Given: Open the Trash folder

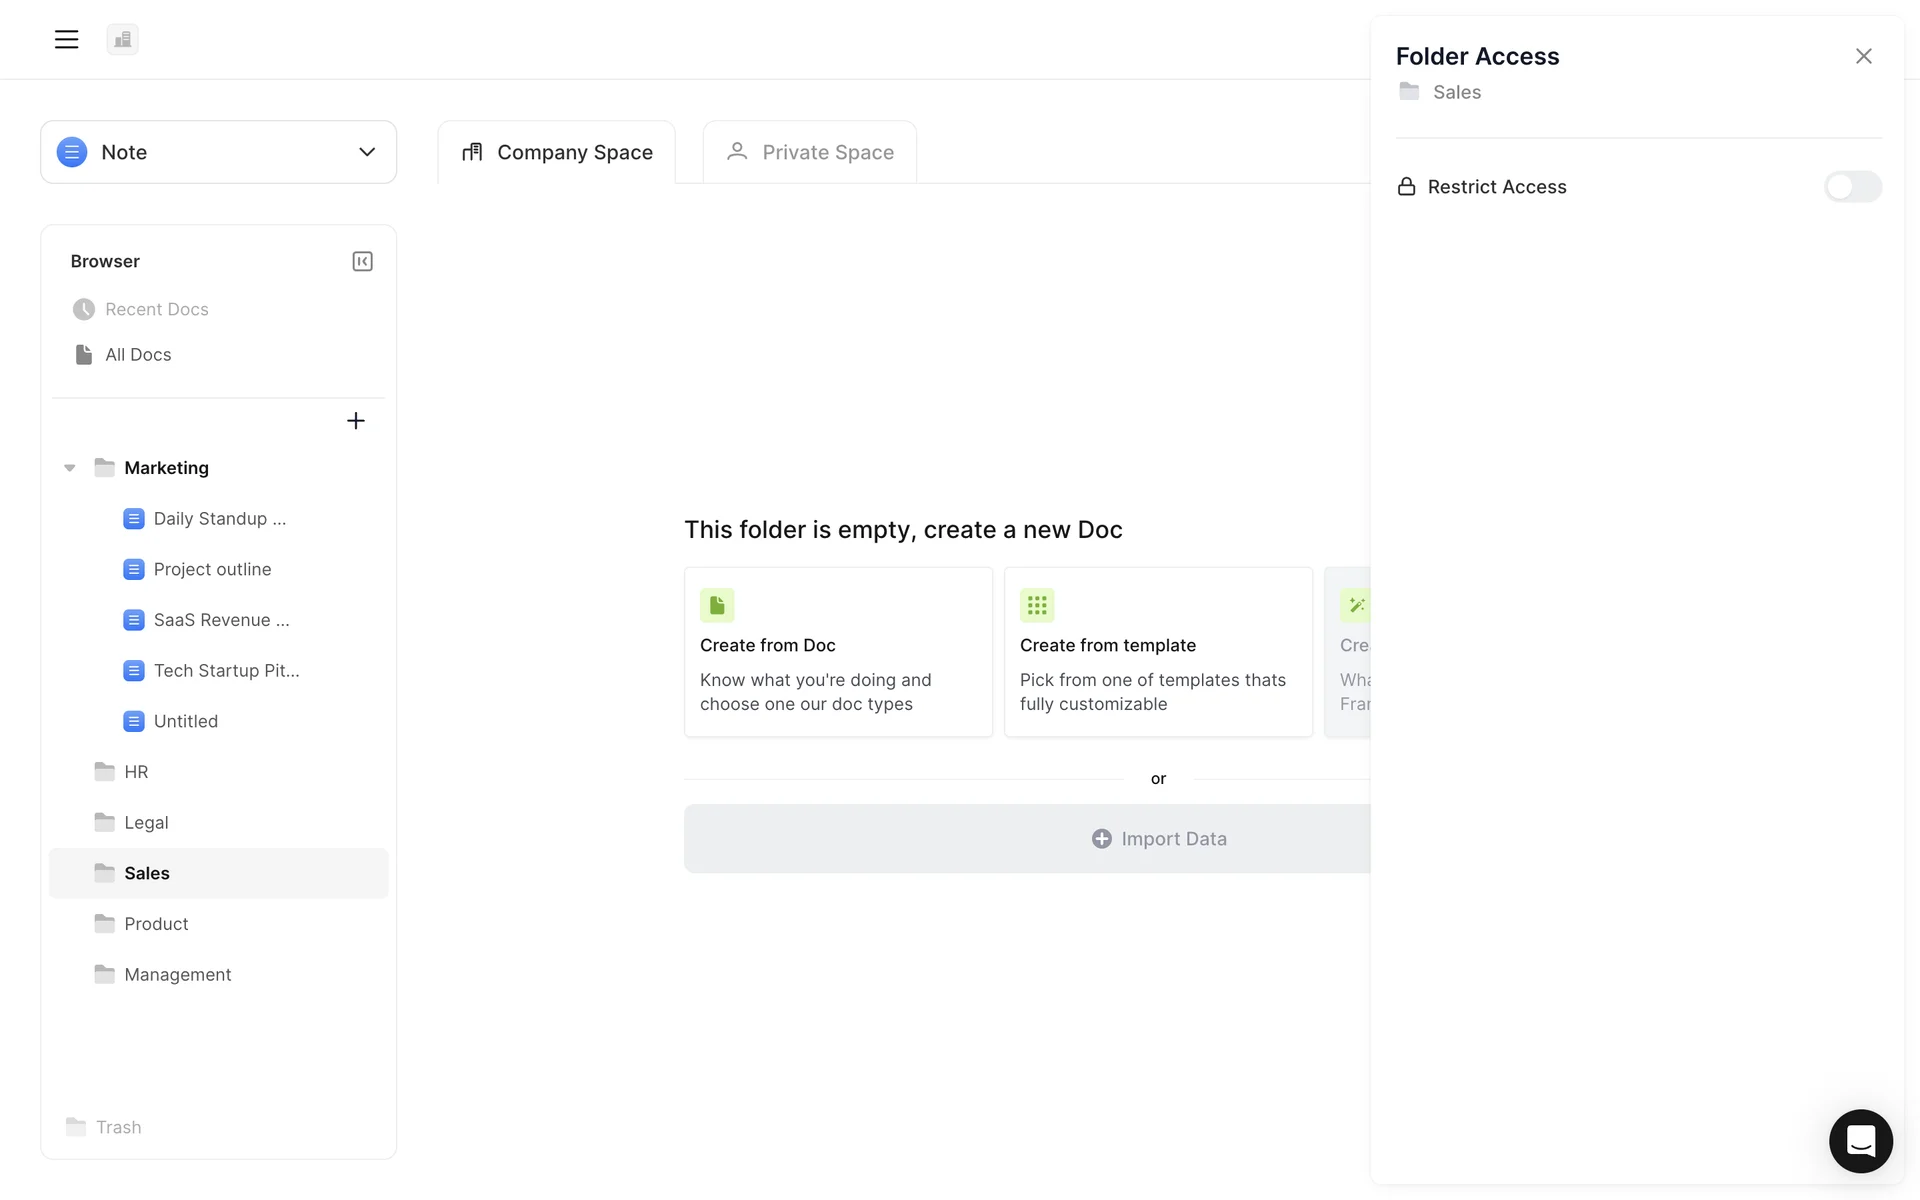Looking at the screenshot, I should [117, 1128].
